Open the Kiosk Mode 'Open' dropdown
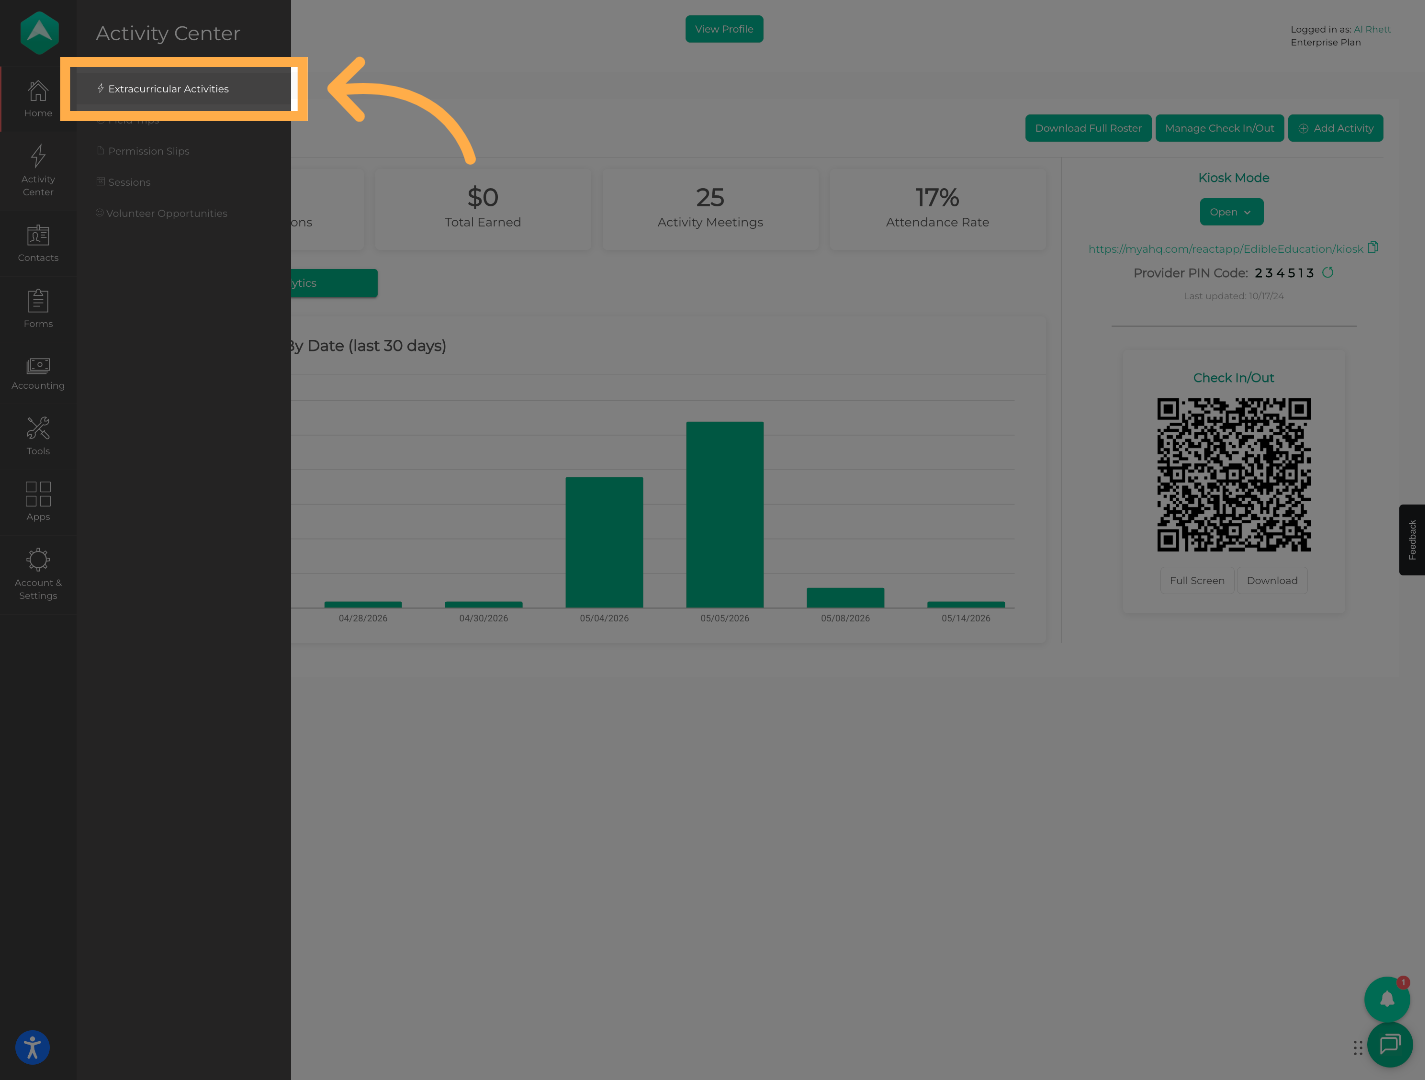 [x=1231, y=212]
